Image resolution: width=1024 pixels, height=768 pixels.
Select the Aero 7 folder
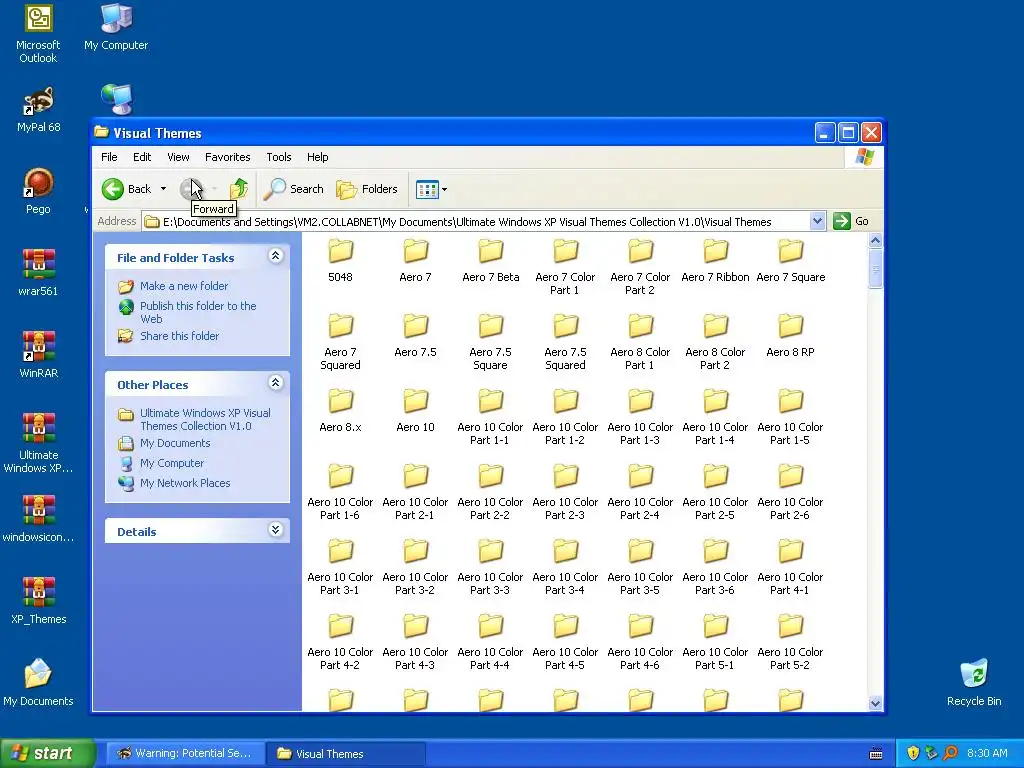tap(415, 261)
